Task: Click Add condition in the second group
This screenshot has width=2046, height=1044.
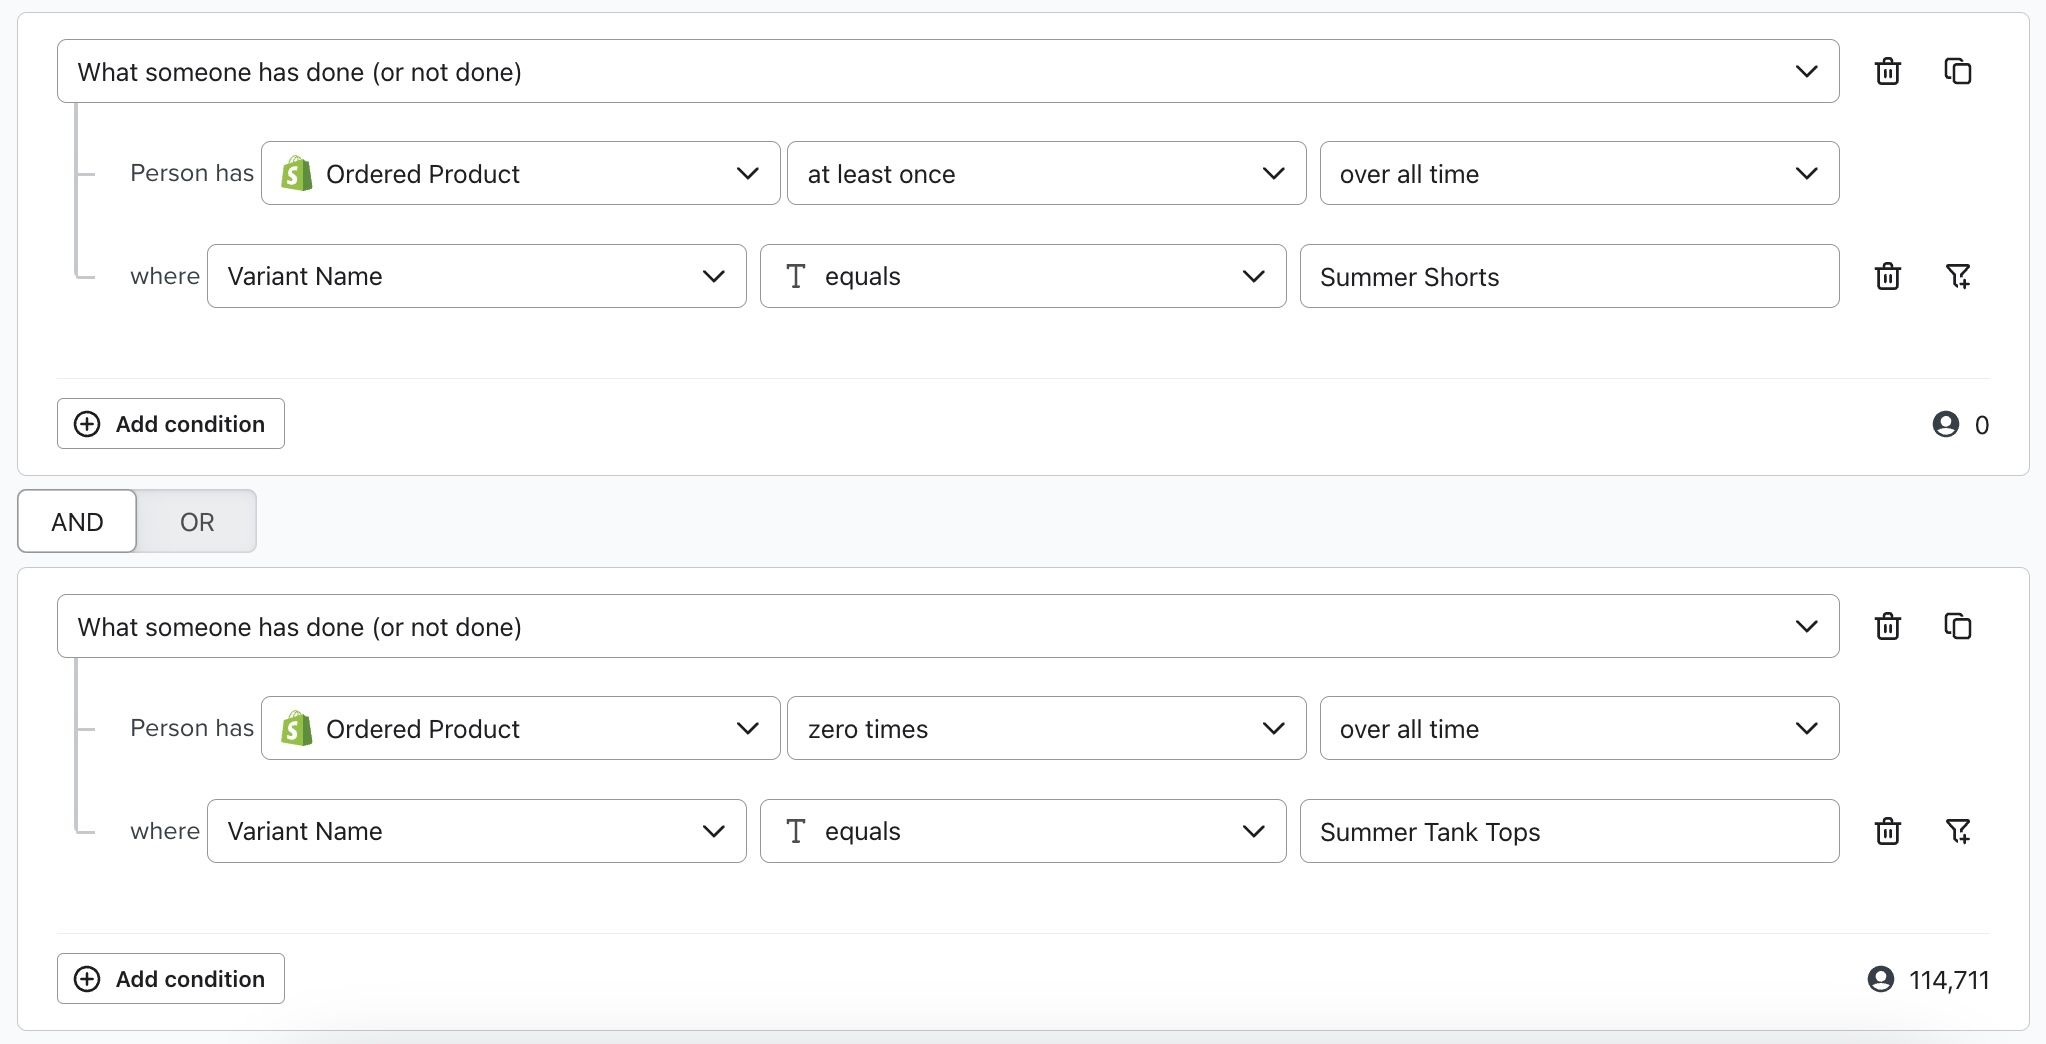Action: (171, 979)
